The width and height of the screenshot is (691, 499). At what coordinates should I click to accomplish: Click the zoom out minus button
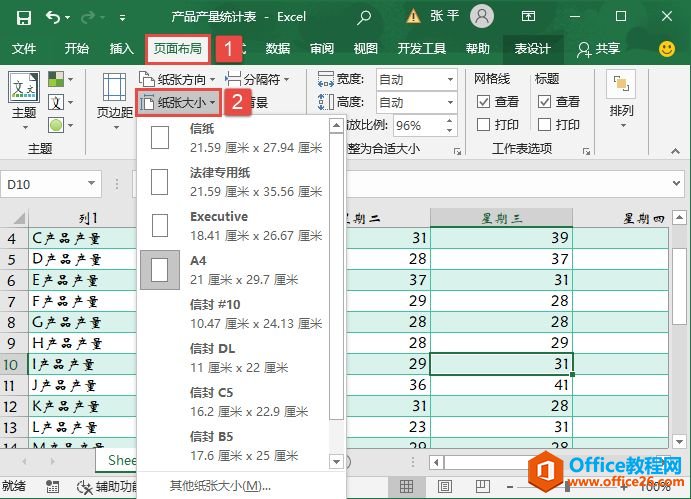[x=510, y=487]
